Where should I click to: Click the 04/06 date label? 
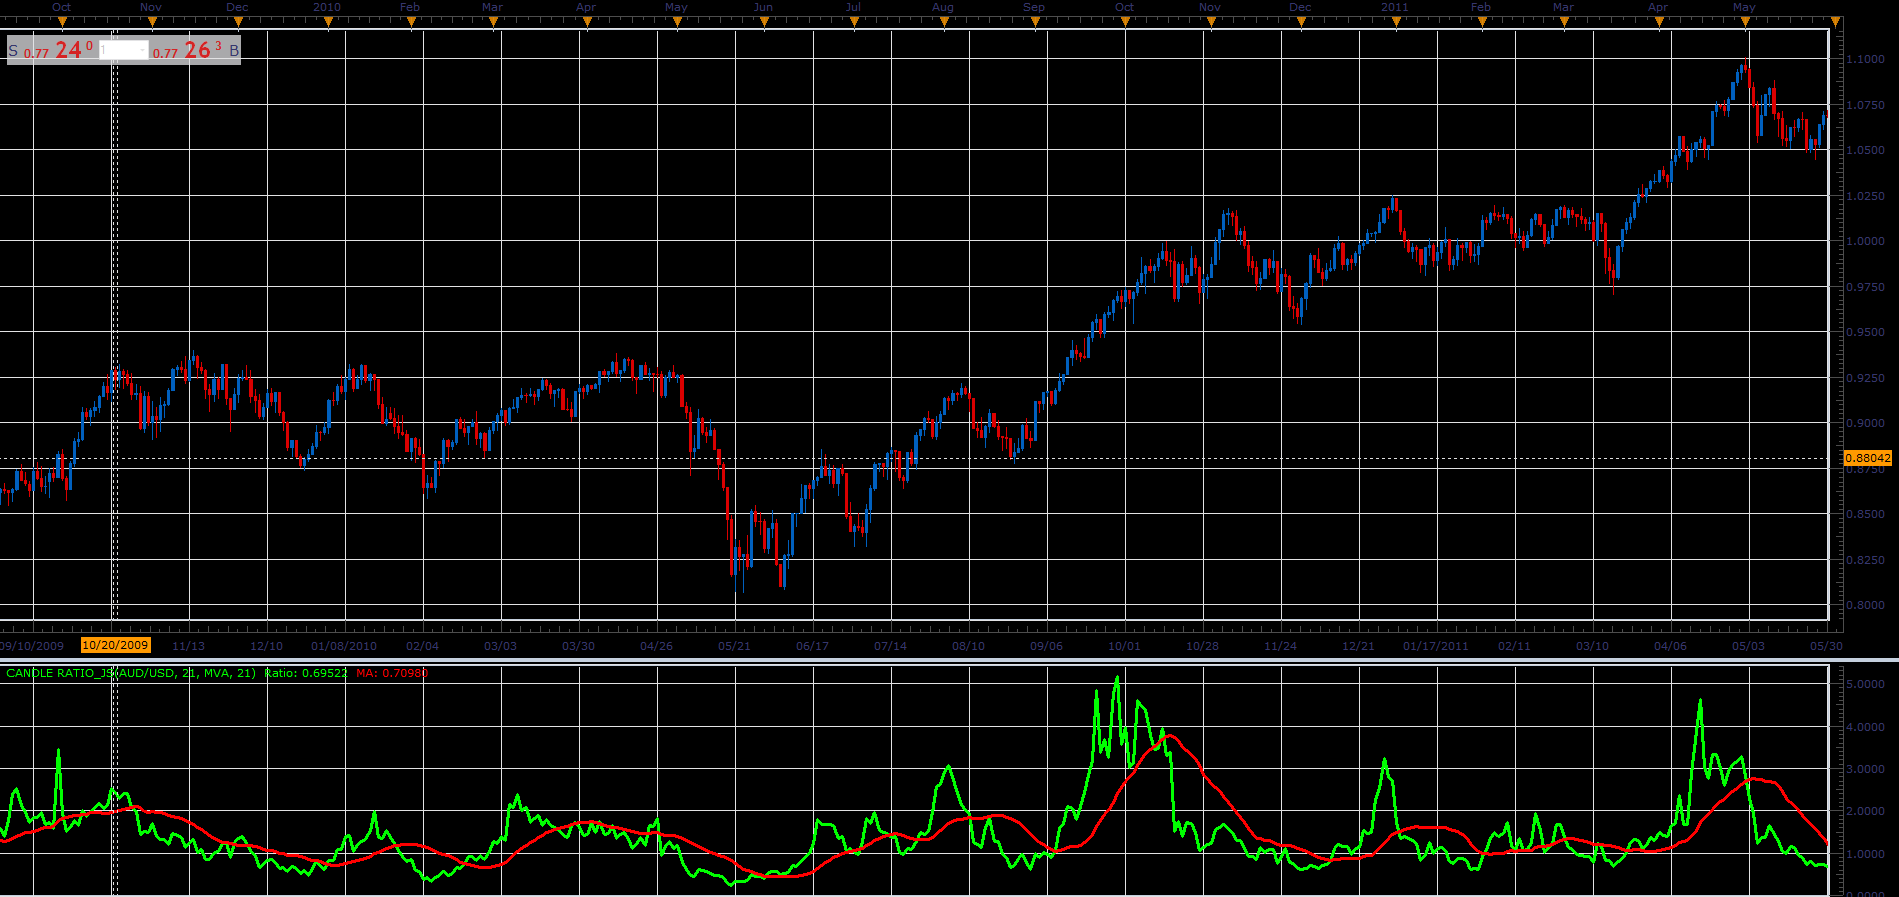tap(1671, 646)
